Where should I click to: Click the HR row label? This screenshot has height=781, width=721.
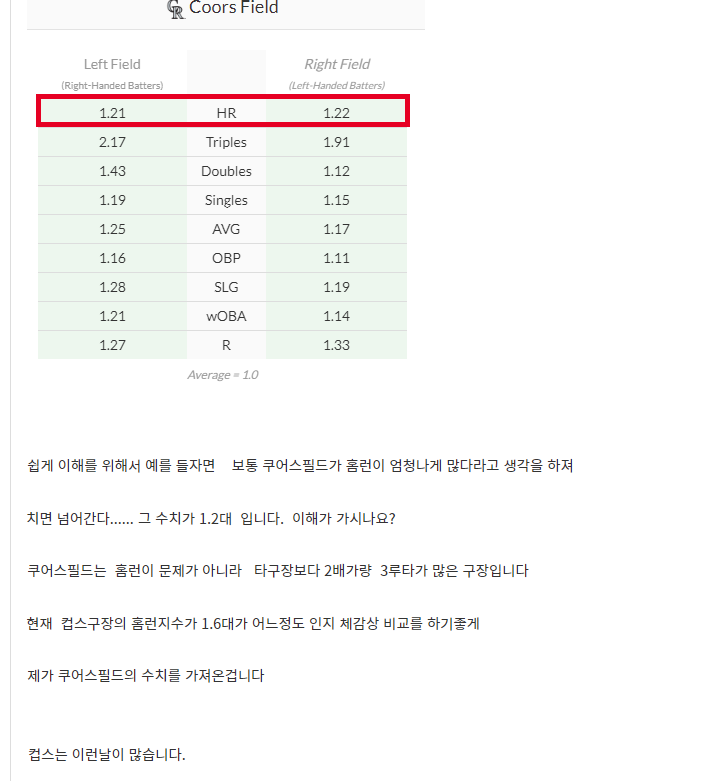click(226, 113)
